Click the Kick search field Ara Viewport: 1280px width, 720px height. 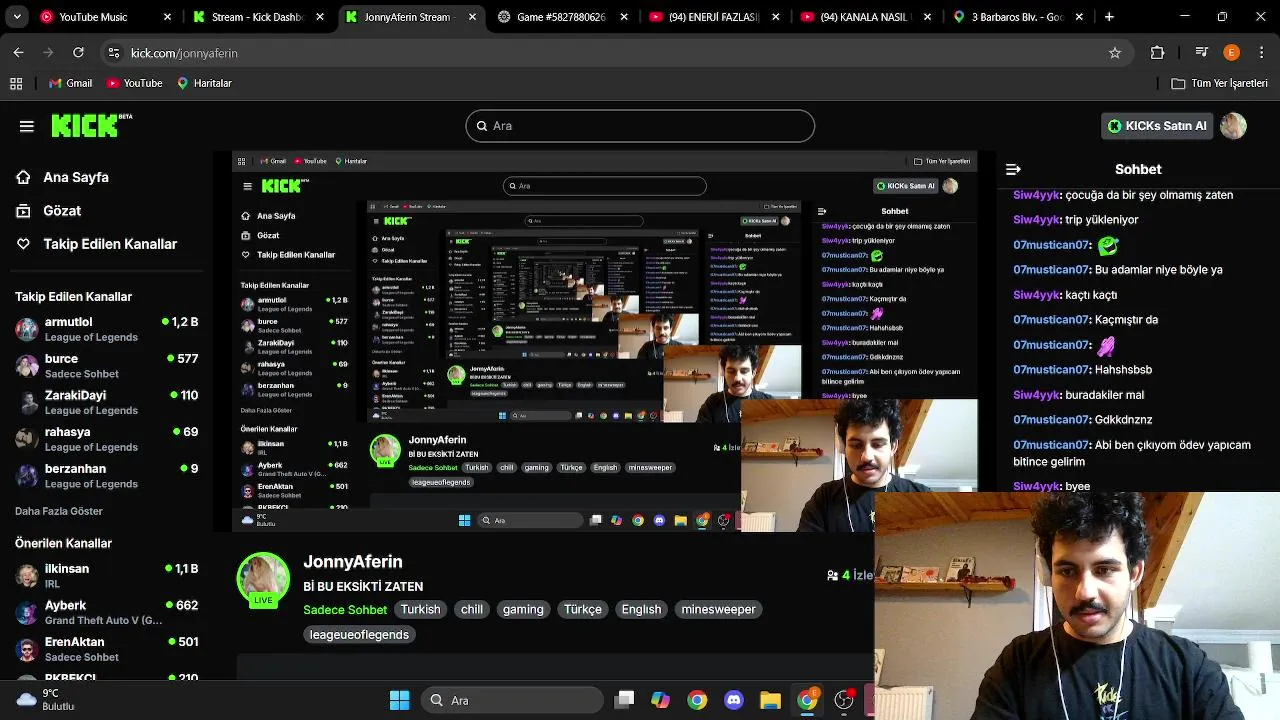pos(640,126)
